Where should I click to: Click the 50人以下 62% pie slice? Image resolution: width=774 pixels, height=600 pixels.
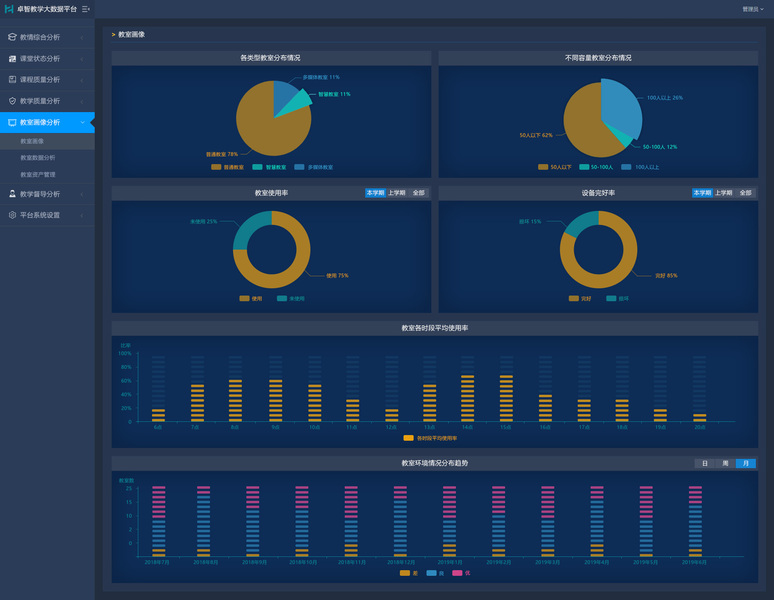(x=585, y=123)
